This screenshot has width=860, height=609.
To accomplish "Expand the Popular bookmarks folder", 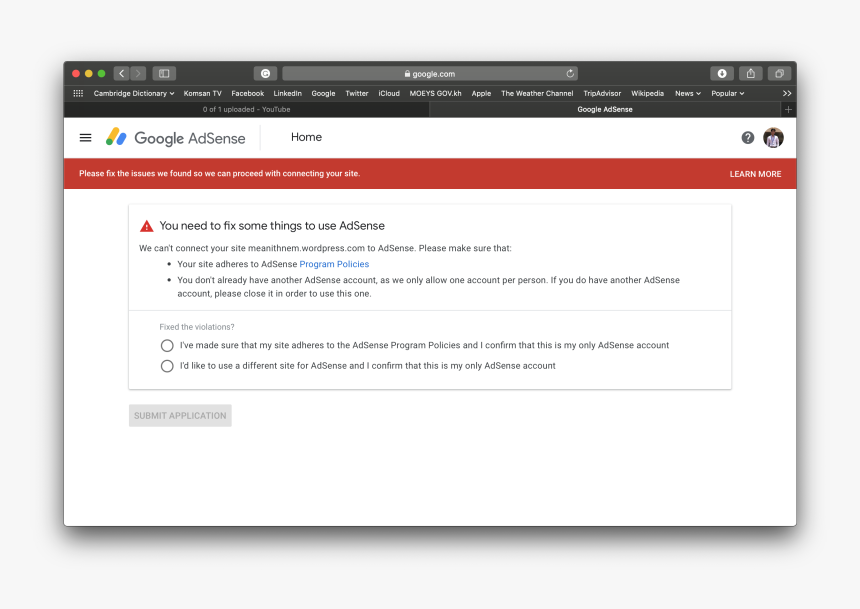I will pyautogui.click(x=728, y=93).
